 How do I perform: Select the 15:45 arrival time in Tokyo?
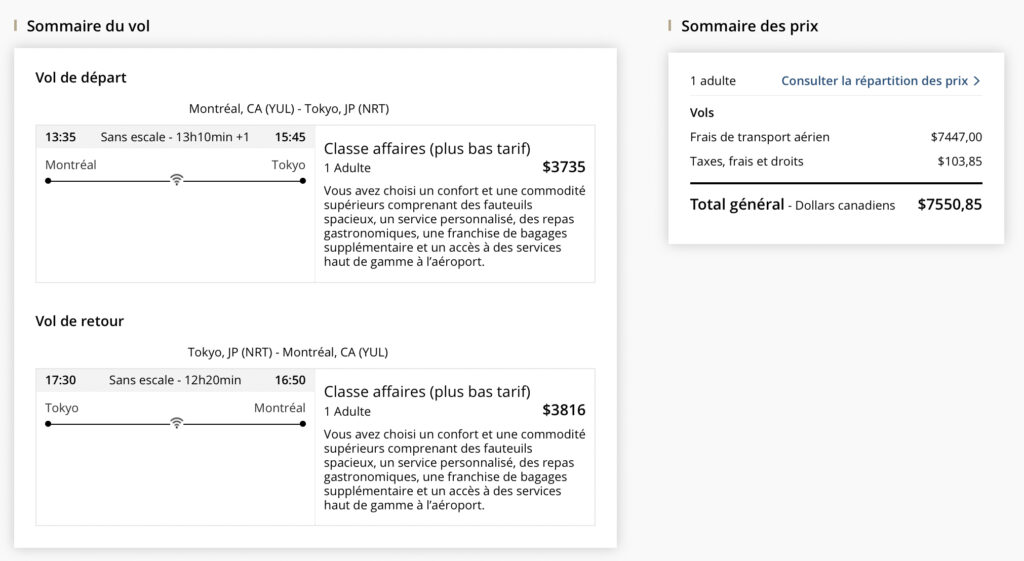click(290, 137)
